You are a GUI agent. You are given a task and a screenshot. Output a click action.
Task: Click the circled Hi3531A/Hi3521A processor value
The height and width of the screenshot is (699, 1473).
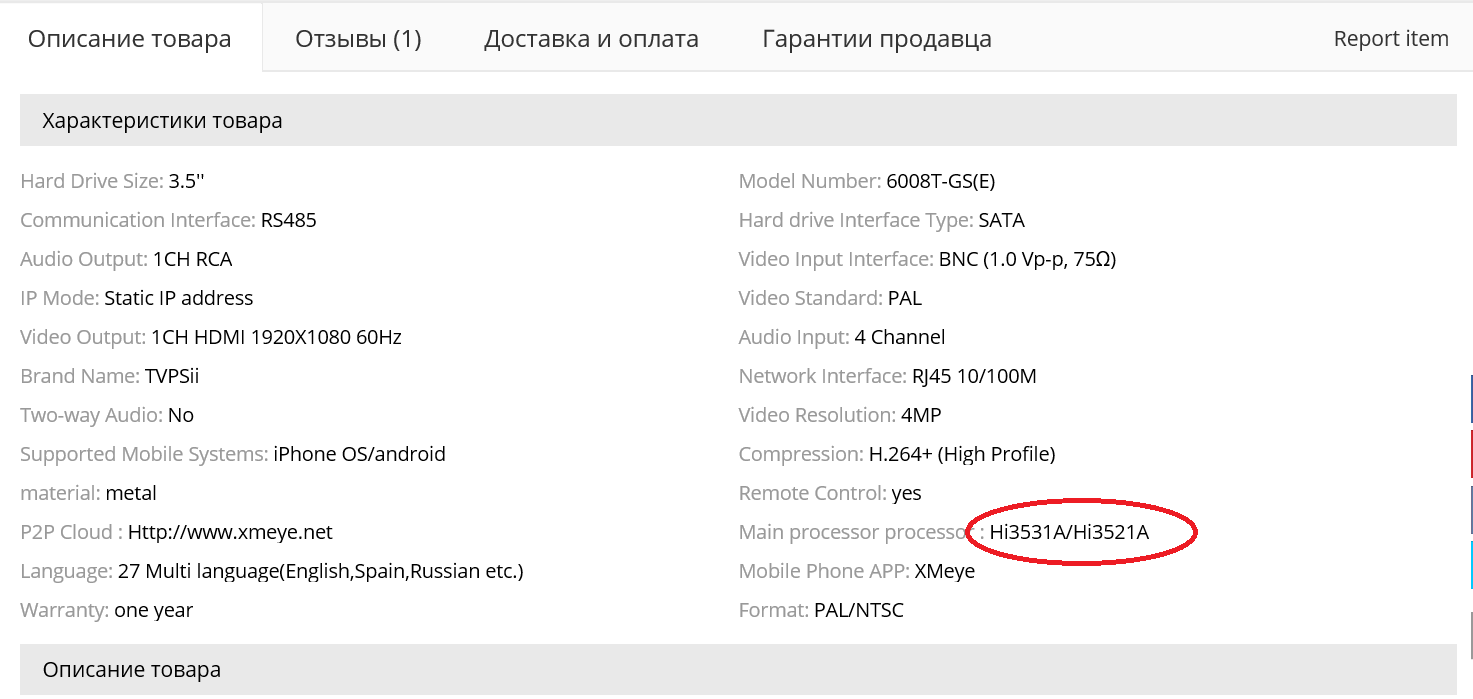pos(1069,532)
